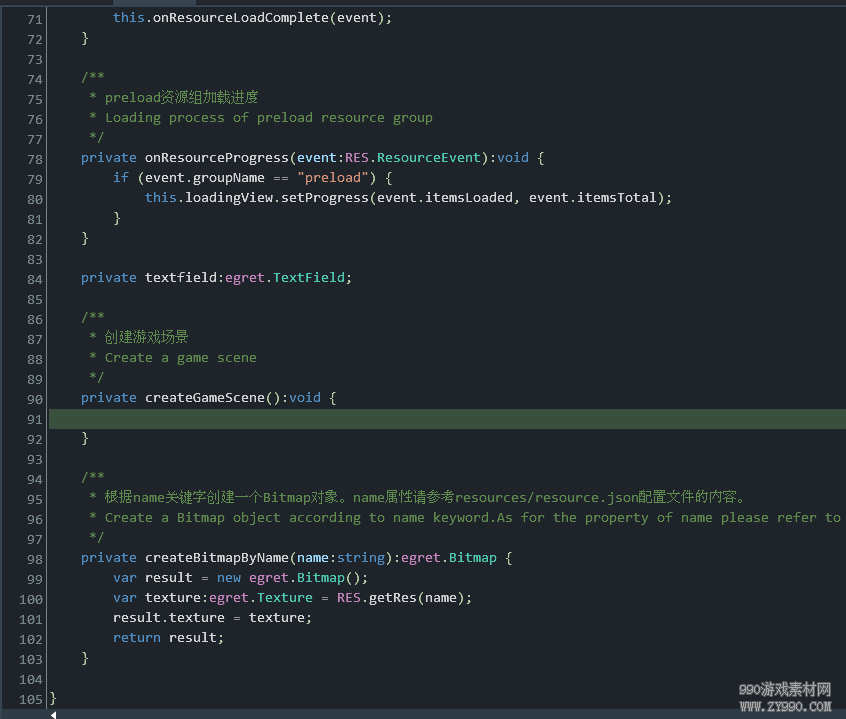This screenshot has height=719, width=846.
Task: Click the Chinese comment 'preload资源组加载进度'
Action: [181, 97]
